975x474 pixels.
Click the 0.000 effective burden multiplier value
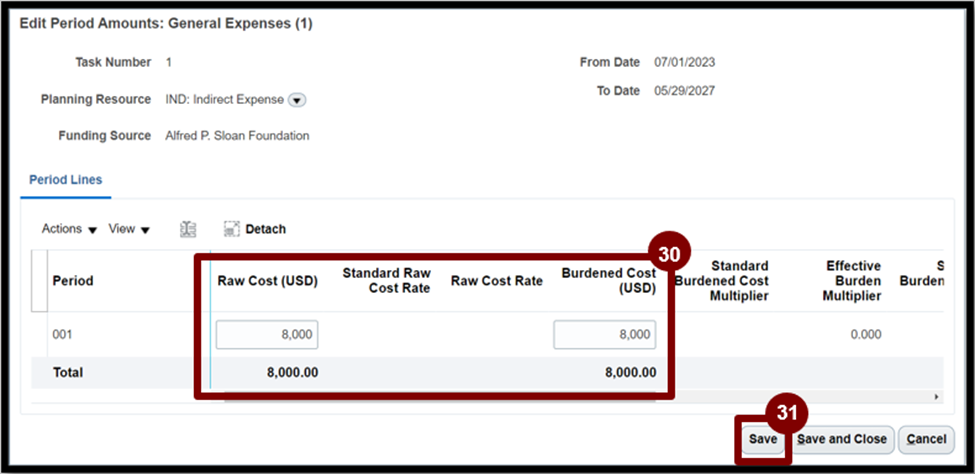pyautogui.click(x=866, y=335)
